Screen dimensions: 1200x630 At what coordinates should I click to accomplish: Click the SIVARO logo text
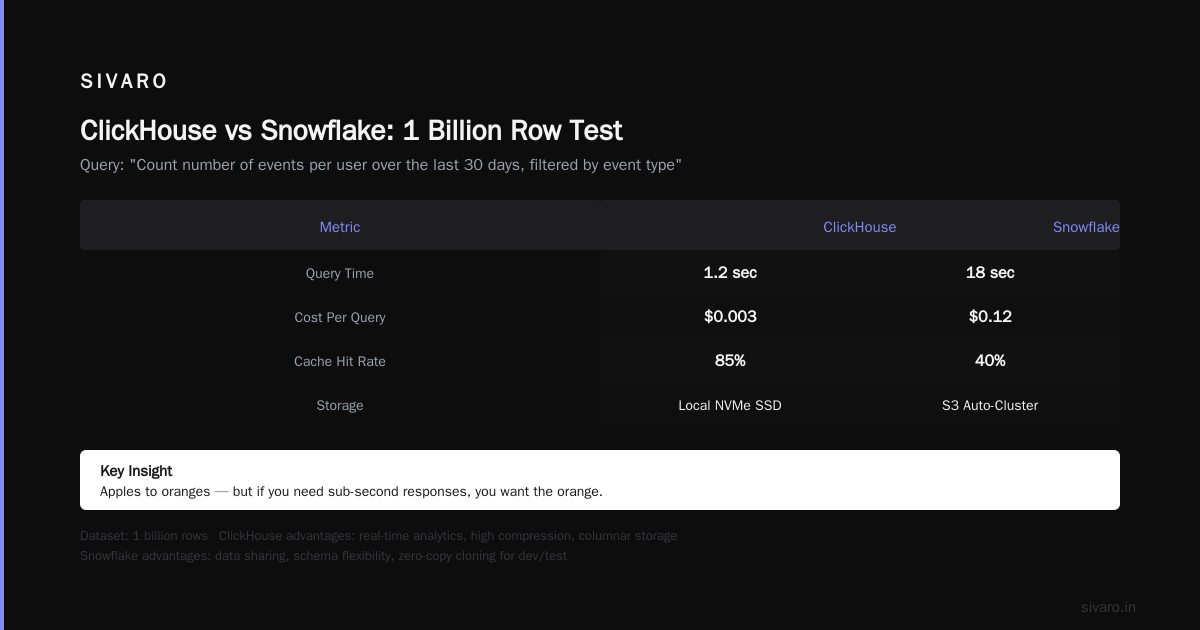point(124,82)
